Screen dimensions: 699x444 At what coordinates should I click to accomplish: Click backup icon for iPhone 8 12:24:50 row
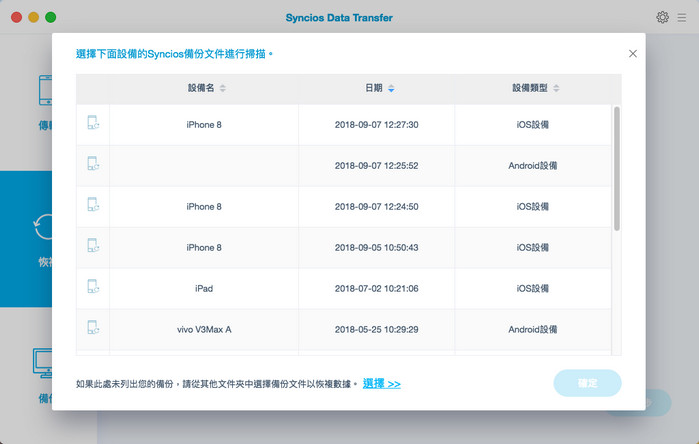[93, 205]
